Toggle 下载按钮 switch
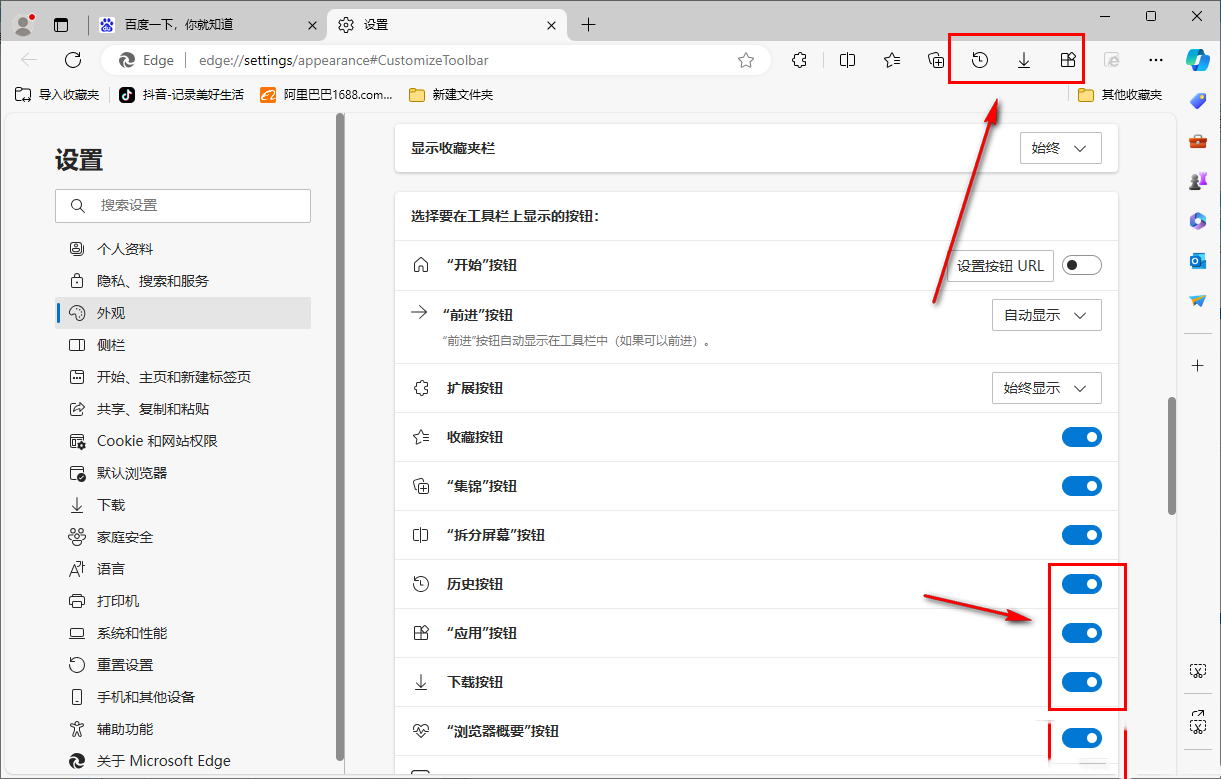The image size is (1221, 779). pyautogui.click(x=1081, y=682)
